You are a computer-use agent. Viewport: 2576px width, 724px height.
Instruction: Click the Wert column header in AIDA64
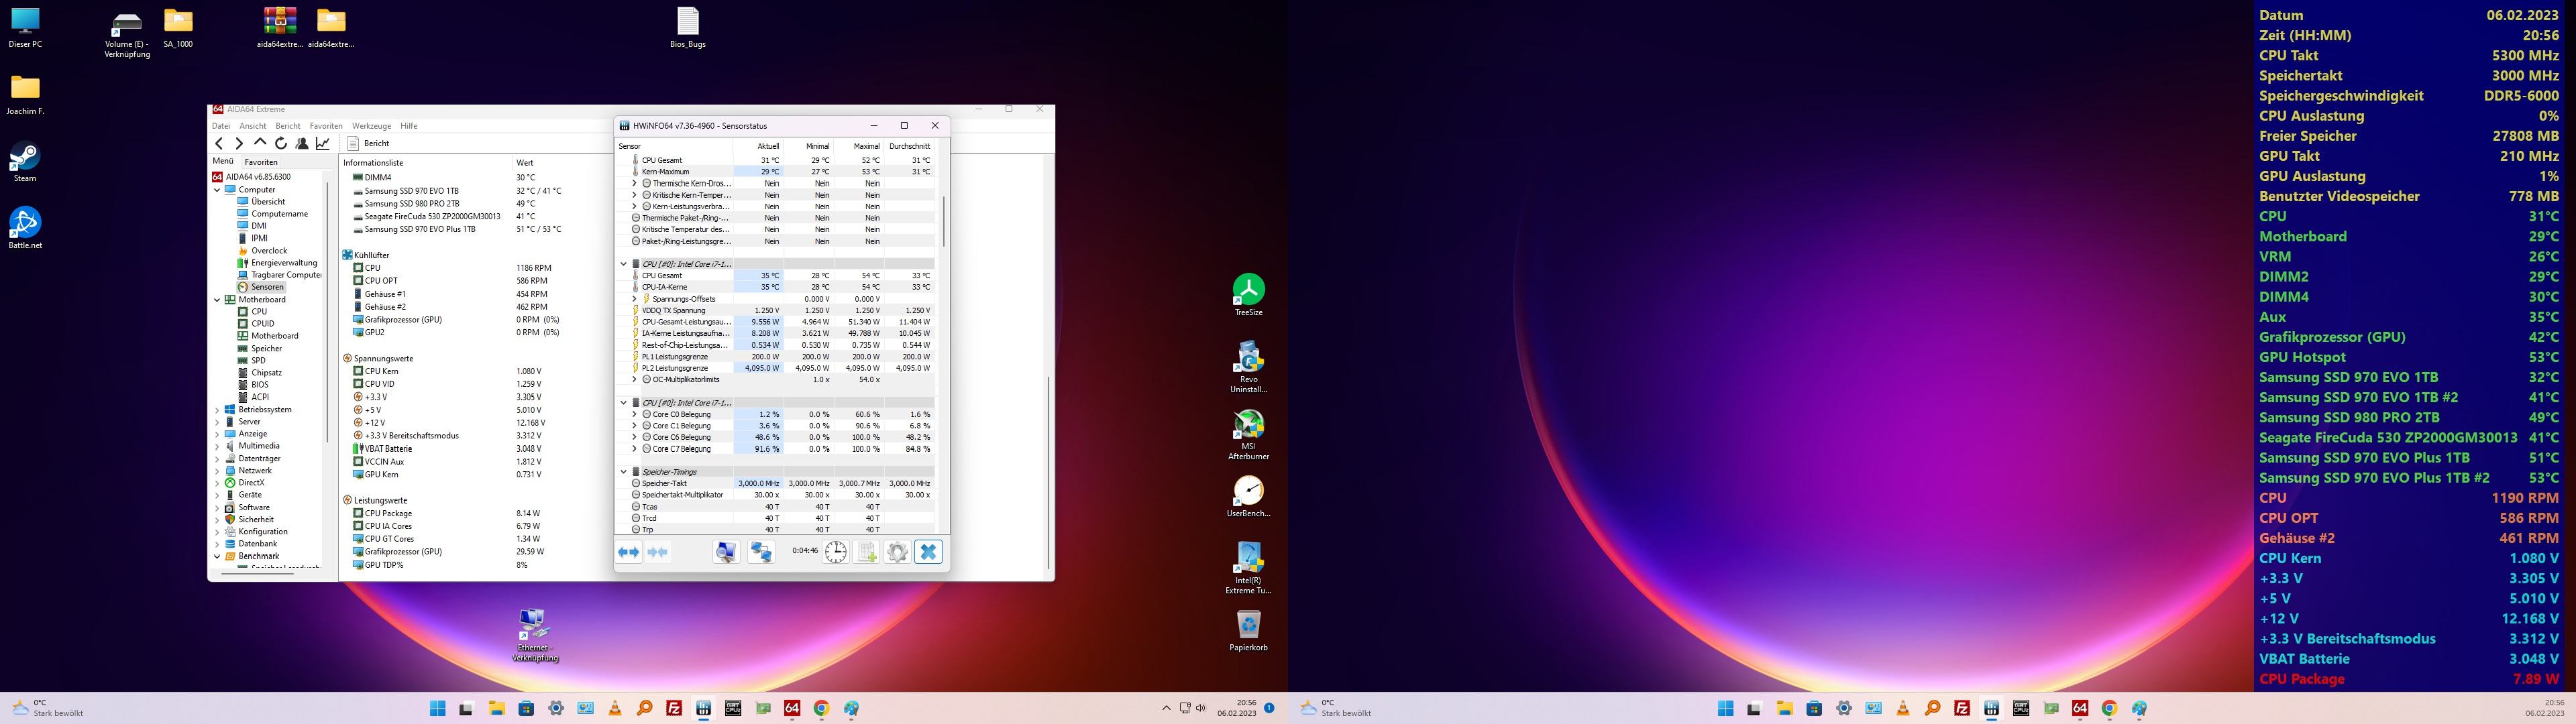pyautogui.click(x=525, y=162)
